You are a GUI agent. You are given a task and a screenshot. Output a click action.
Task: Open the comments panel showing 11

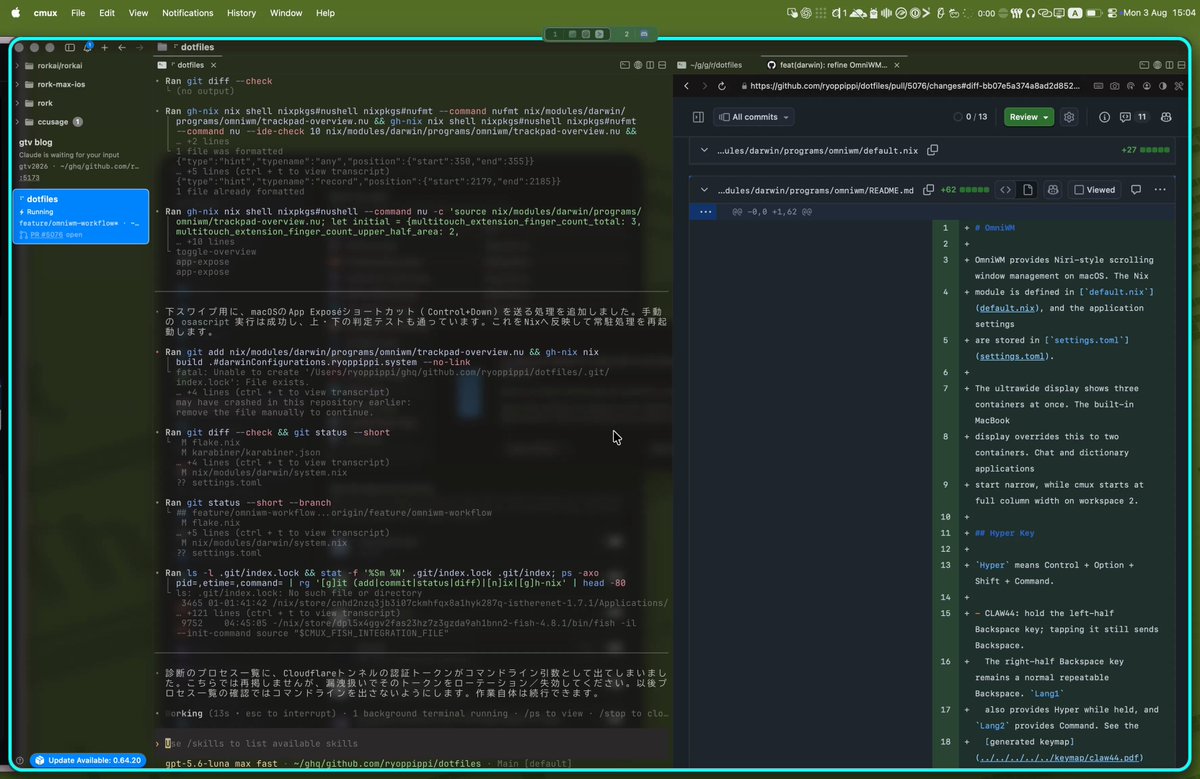pyautogui.click(x=1134, y=117)
